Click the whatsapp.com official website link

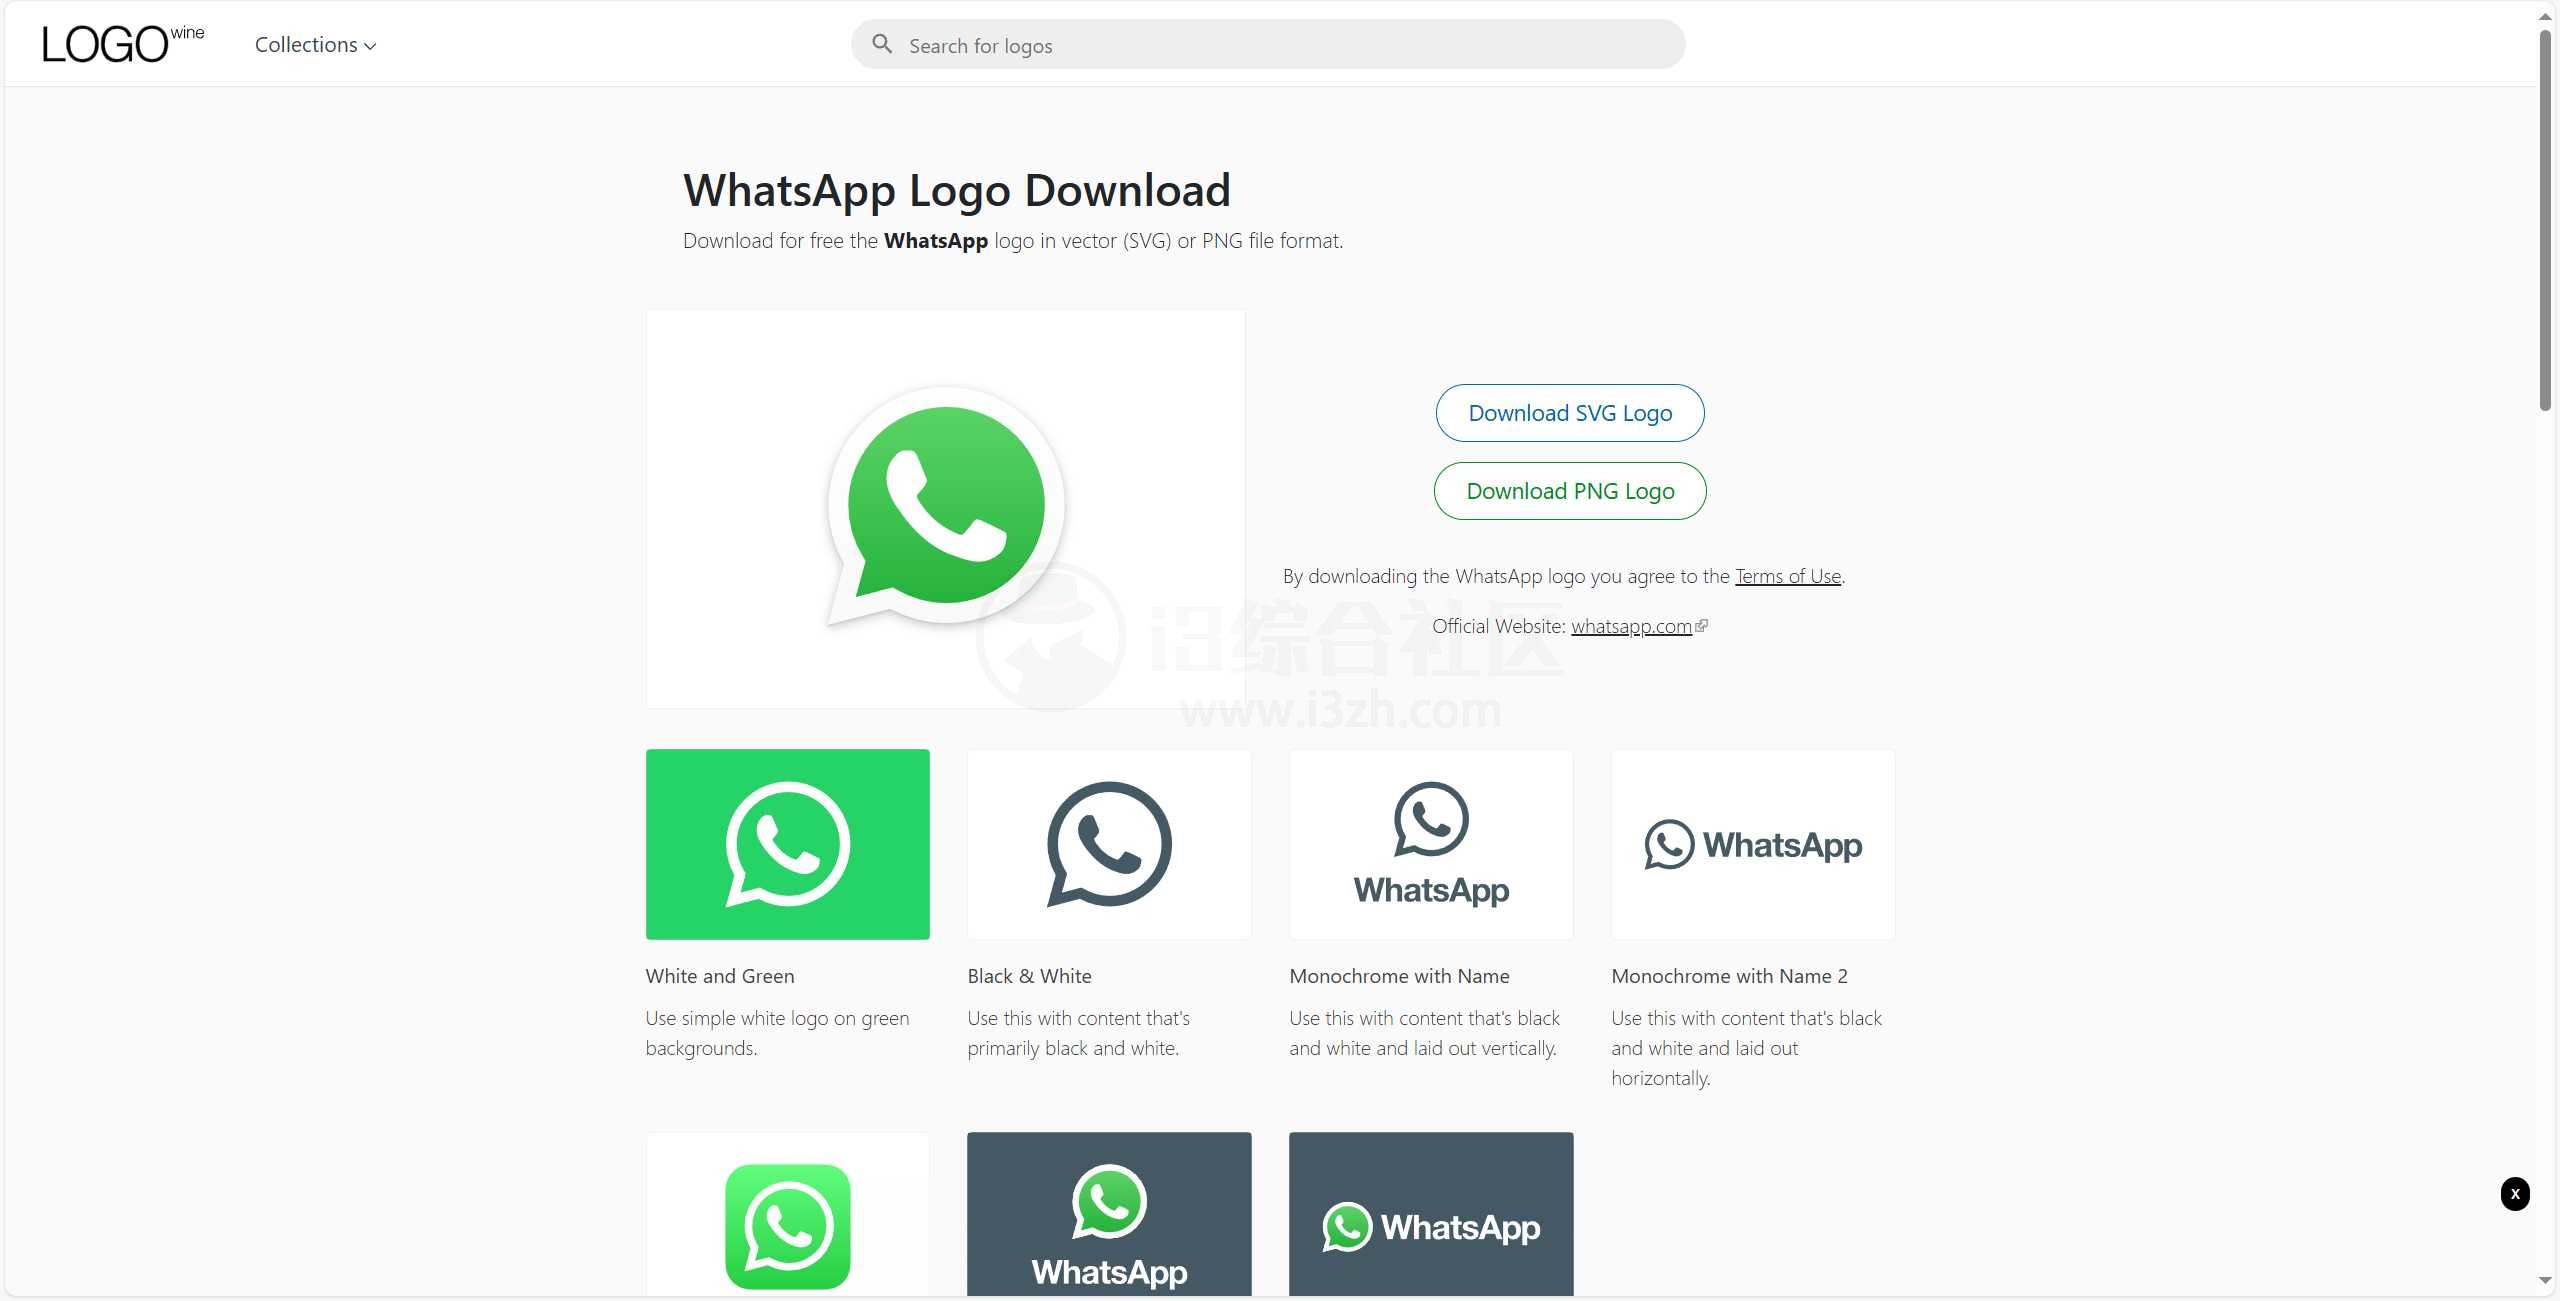coord(1631,626)
